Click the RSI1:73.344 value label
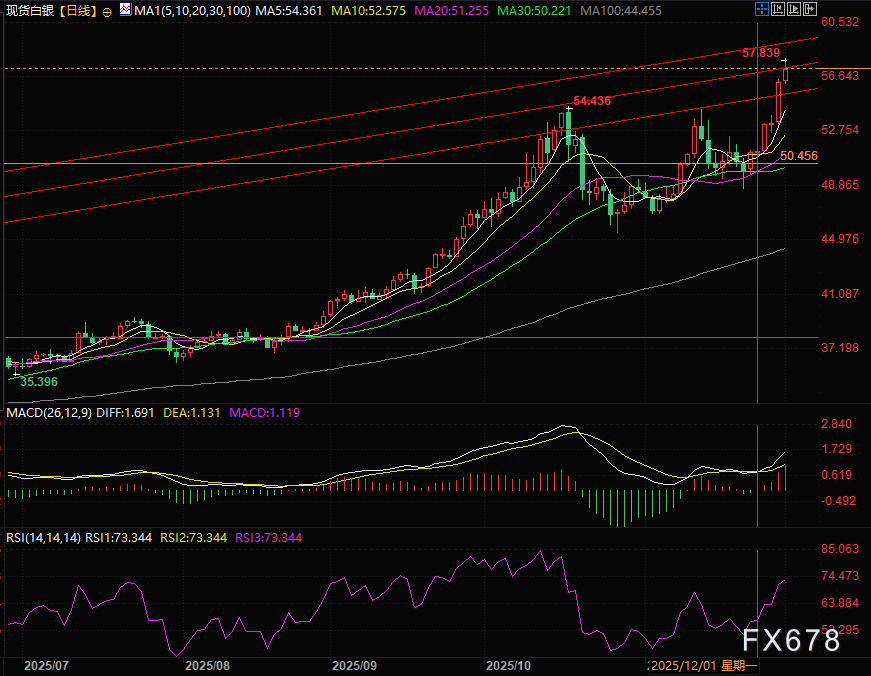The width and height of the screenshot is (871, 676). [x=119, y=537]
